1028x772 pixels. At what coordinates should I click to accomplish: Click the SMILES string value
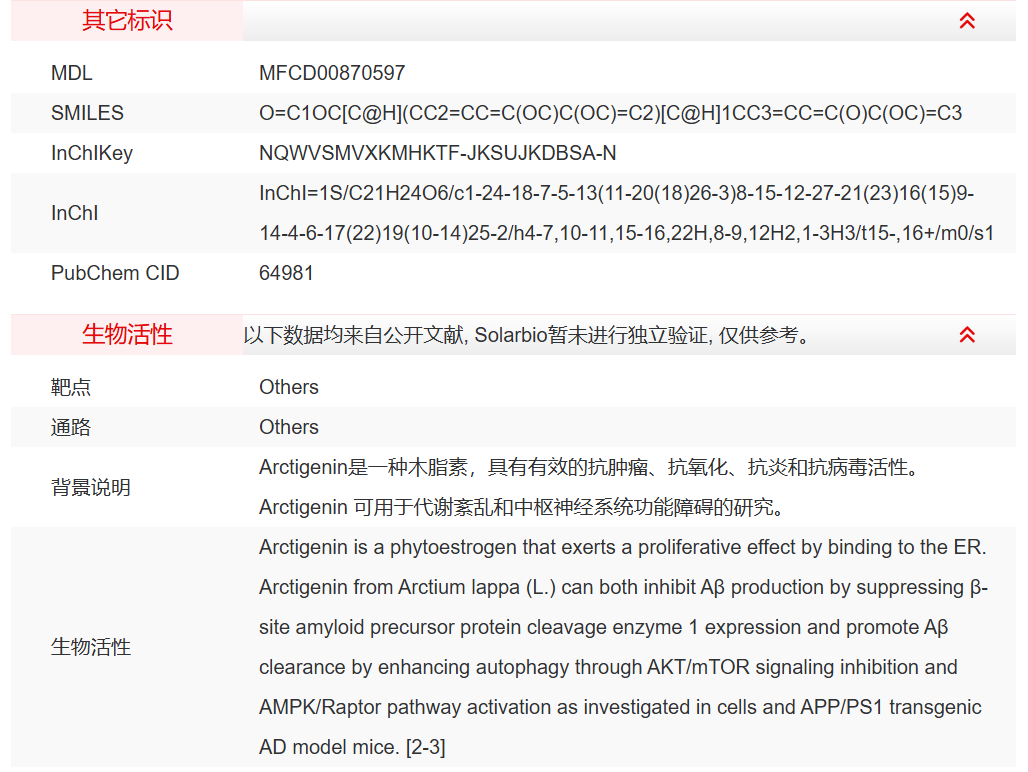click(x=610, y=113)
